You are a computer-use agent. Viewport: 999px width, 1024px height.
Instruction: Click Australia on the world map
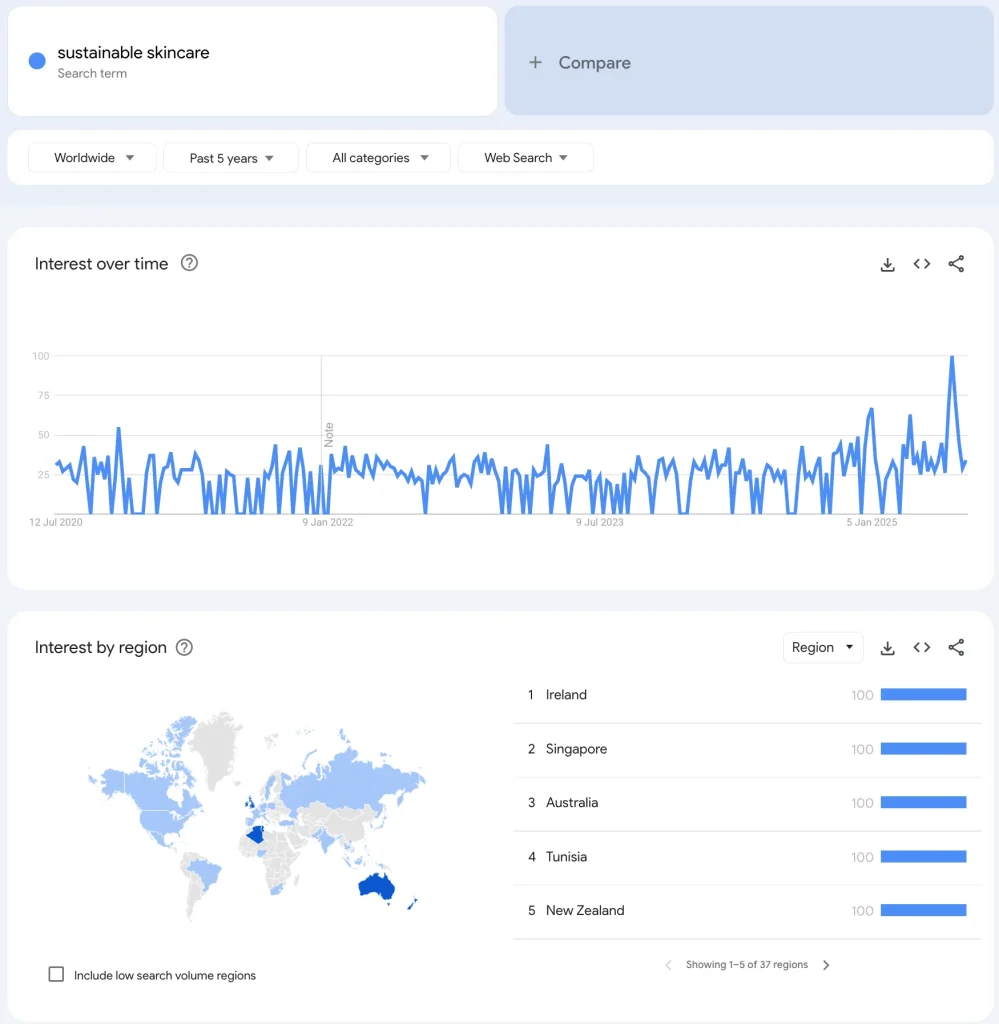coord(376,885)
